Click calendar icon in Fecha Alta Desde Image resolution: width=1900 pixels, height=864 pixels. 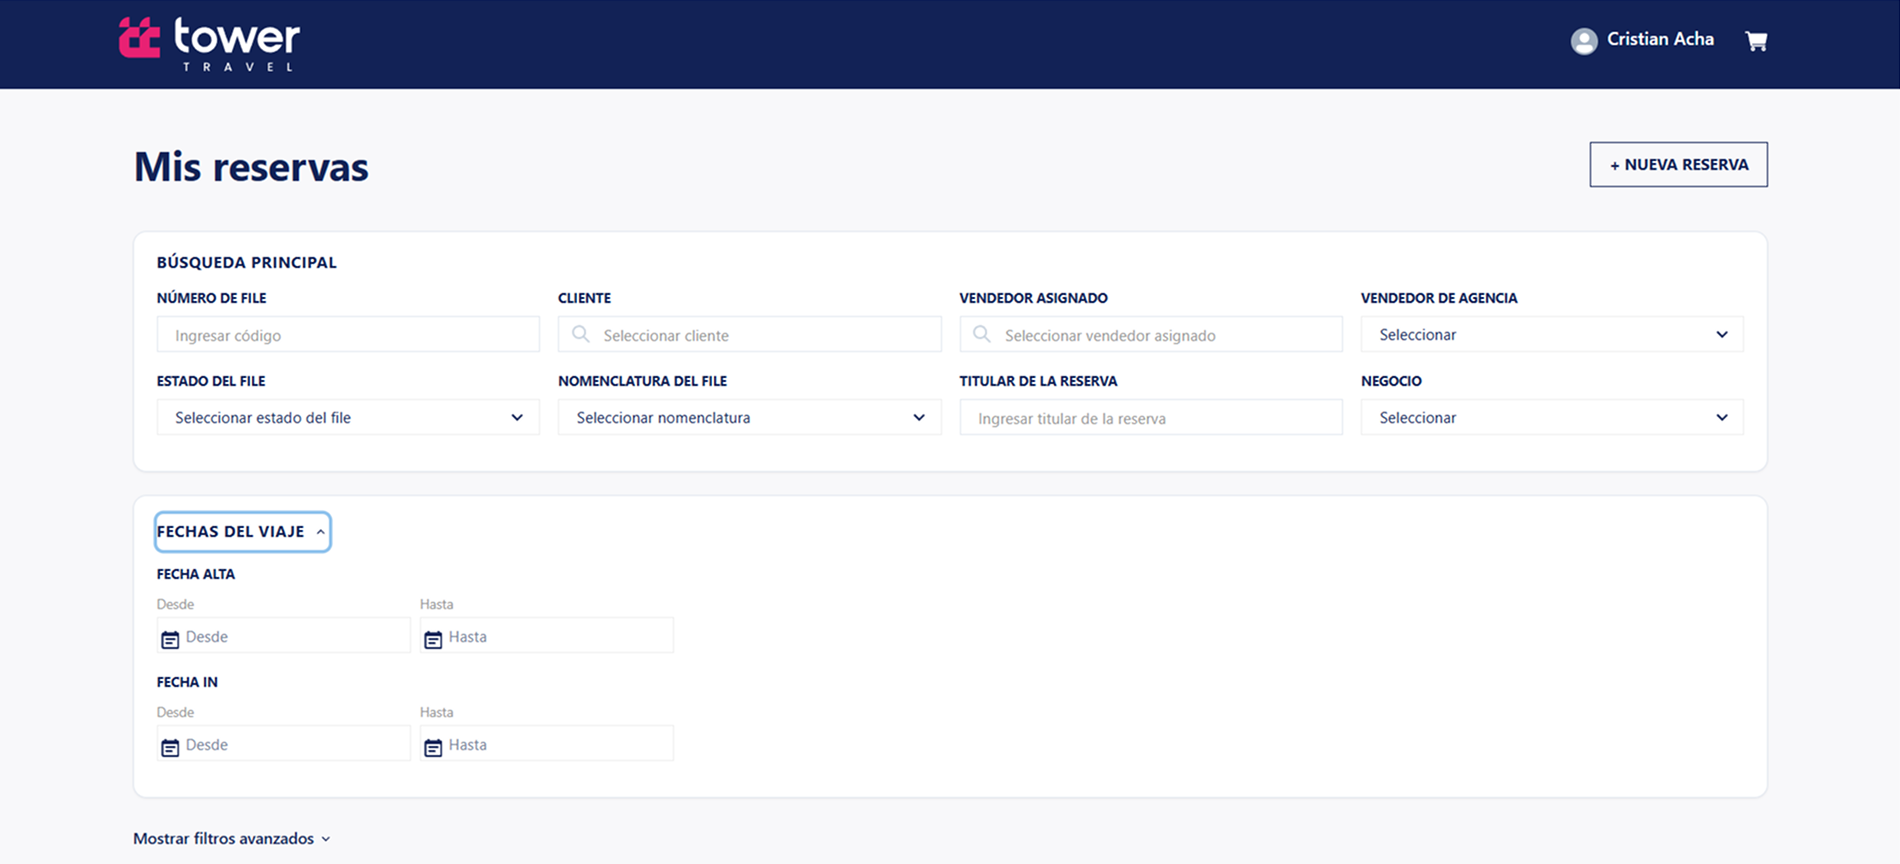[170, 639]
